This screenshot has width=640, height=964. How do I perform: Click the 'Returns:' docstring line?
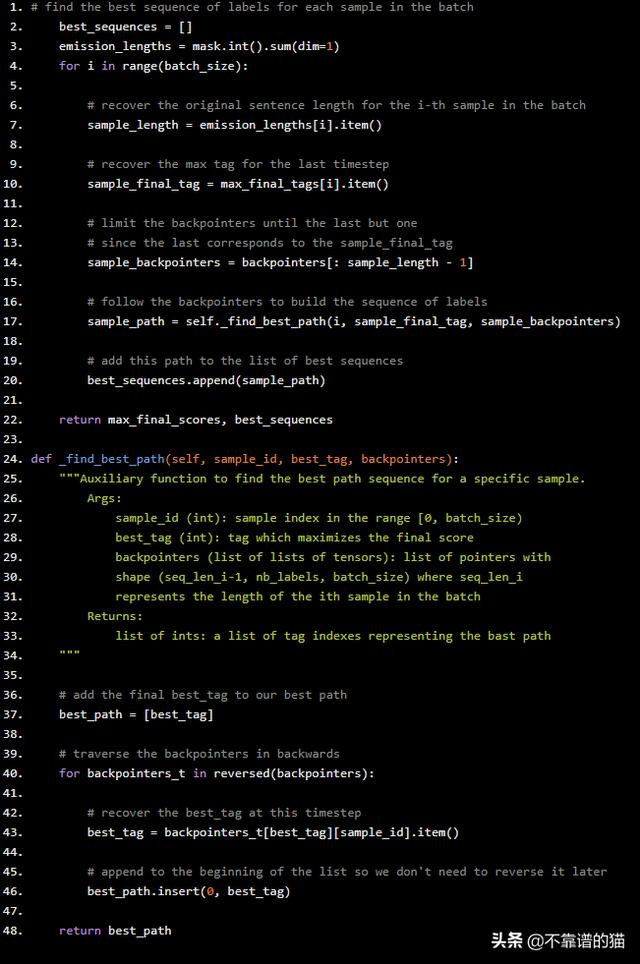coord(114,616)
